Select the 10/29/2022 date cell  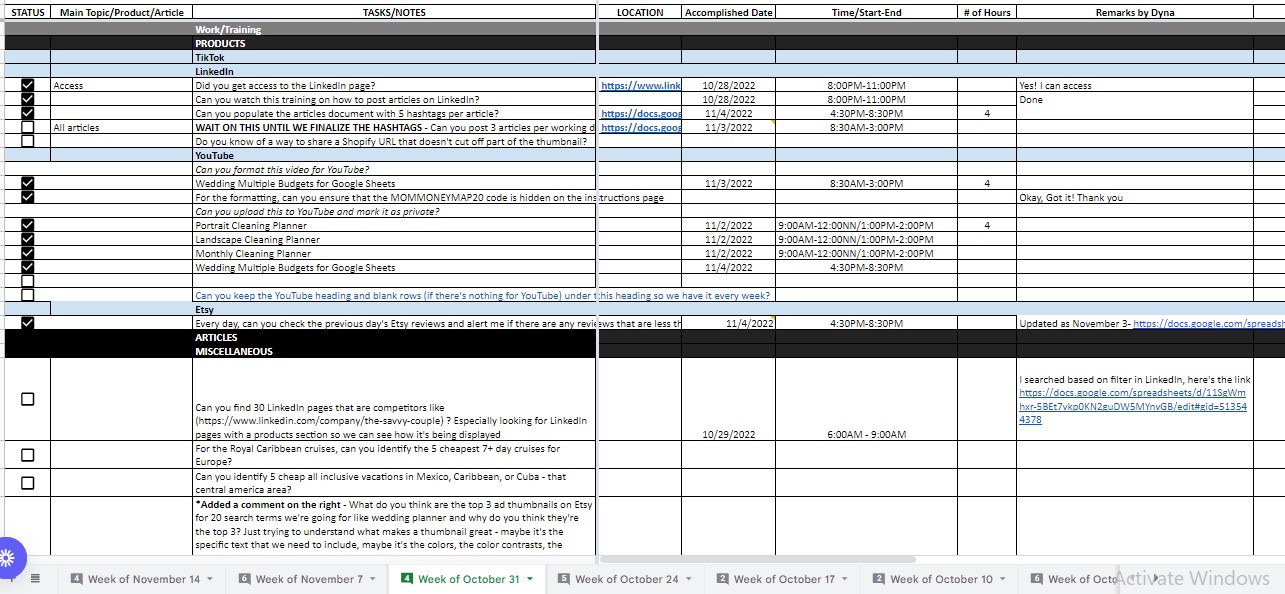(728, 400)
